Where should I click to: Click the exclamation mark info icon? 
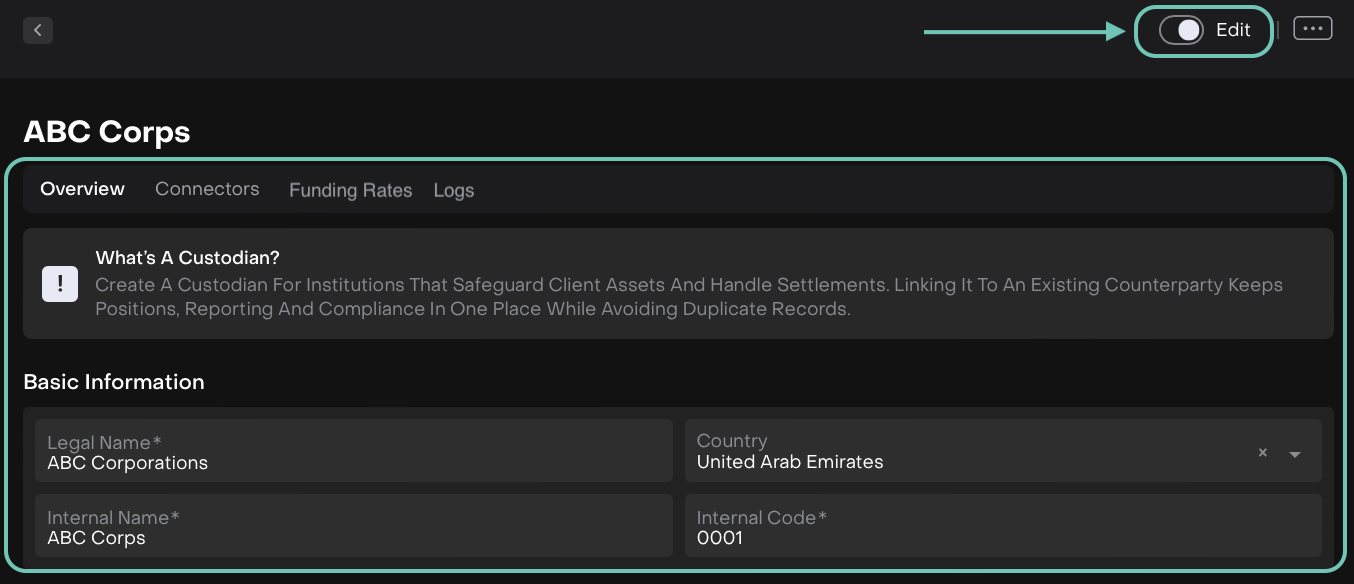[60, 284]
